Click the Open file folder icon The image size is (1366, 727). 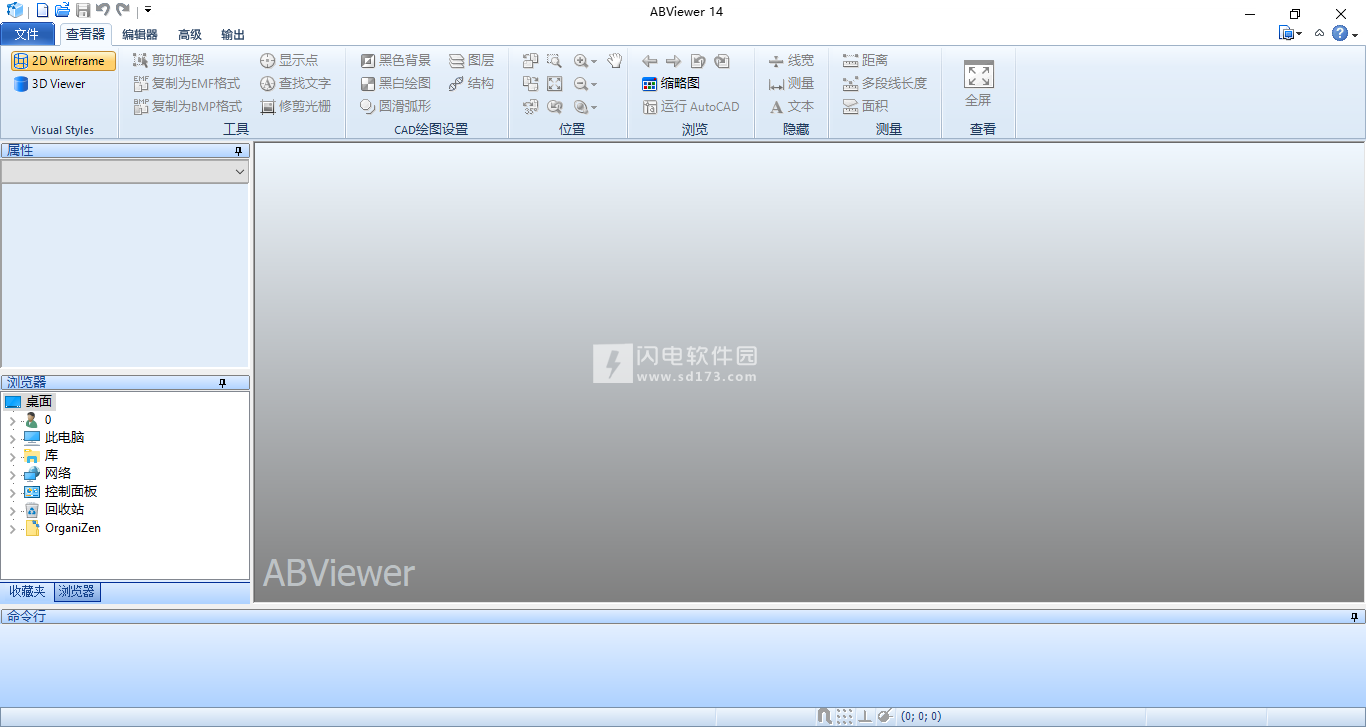tap(62, 10)
